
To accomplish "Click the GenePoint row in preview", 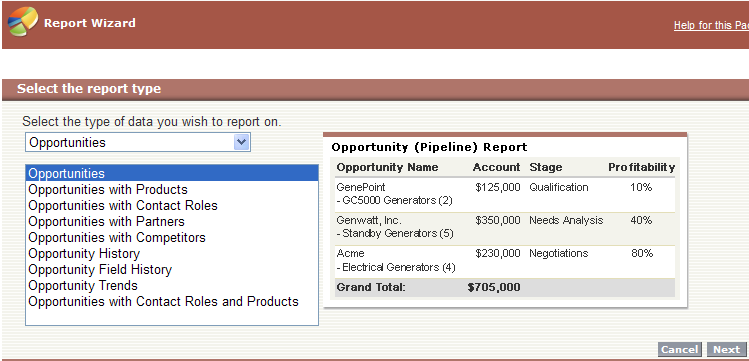I will 505,194.
